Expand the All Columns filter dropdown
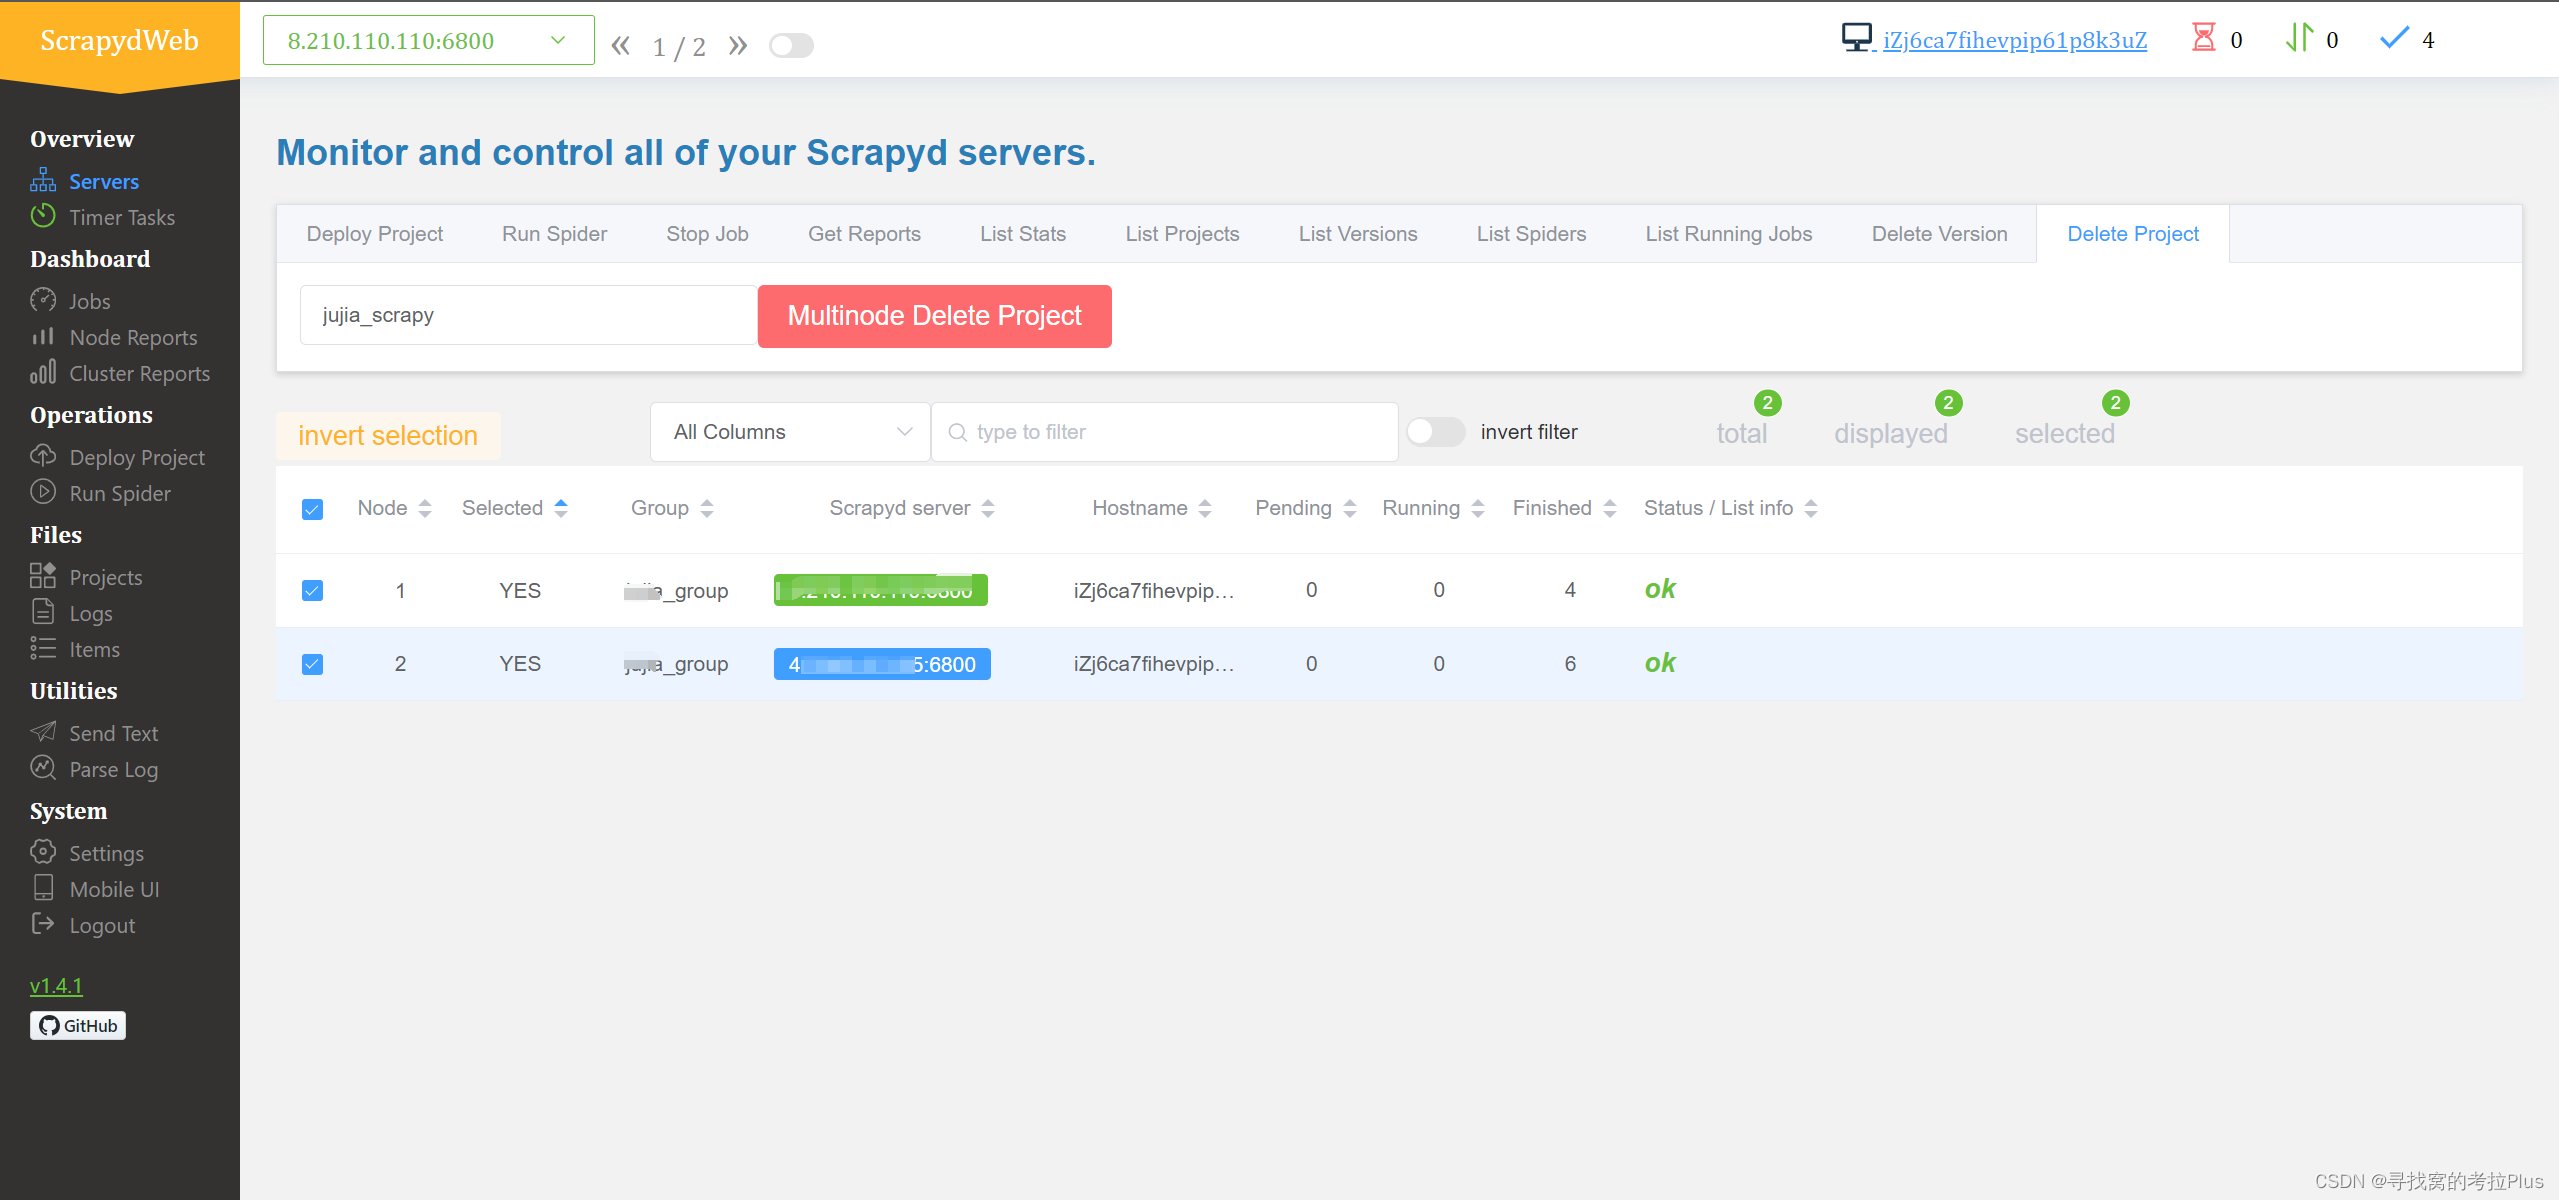2559x1200 pixels. [x=790, y=432]
